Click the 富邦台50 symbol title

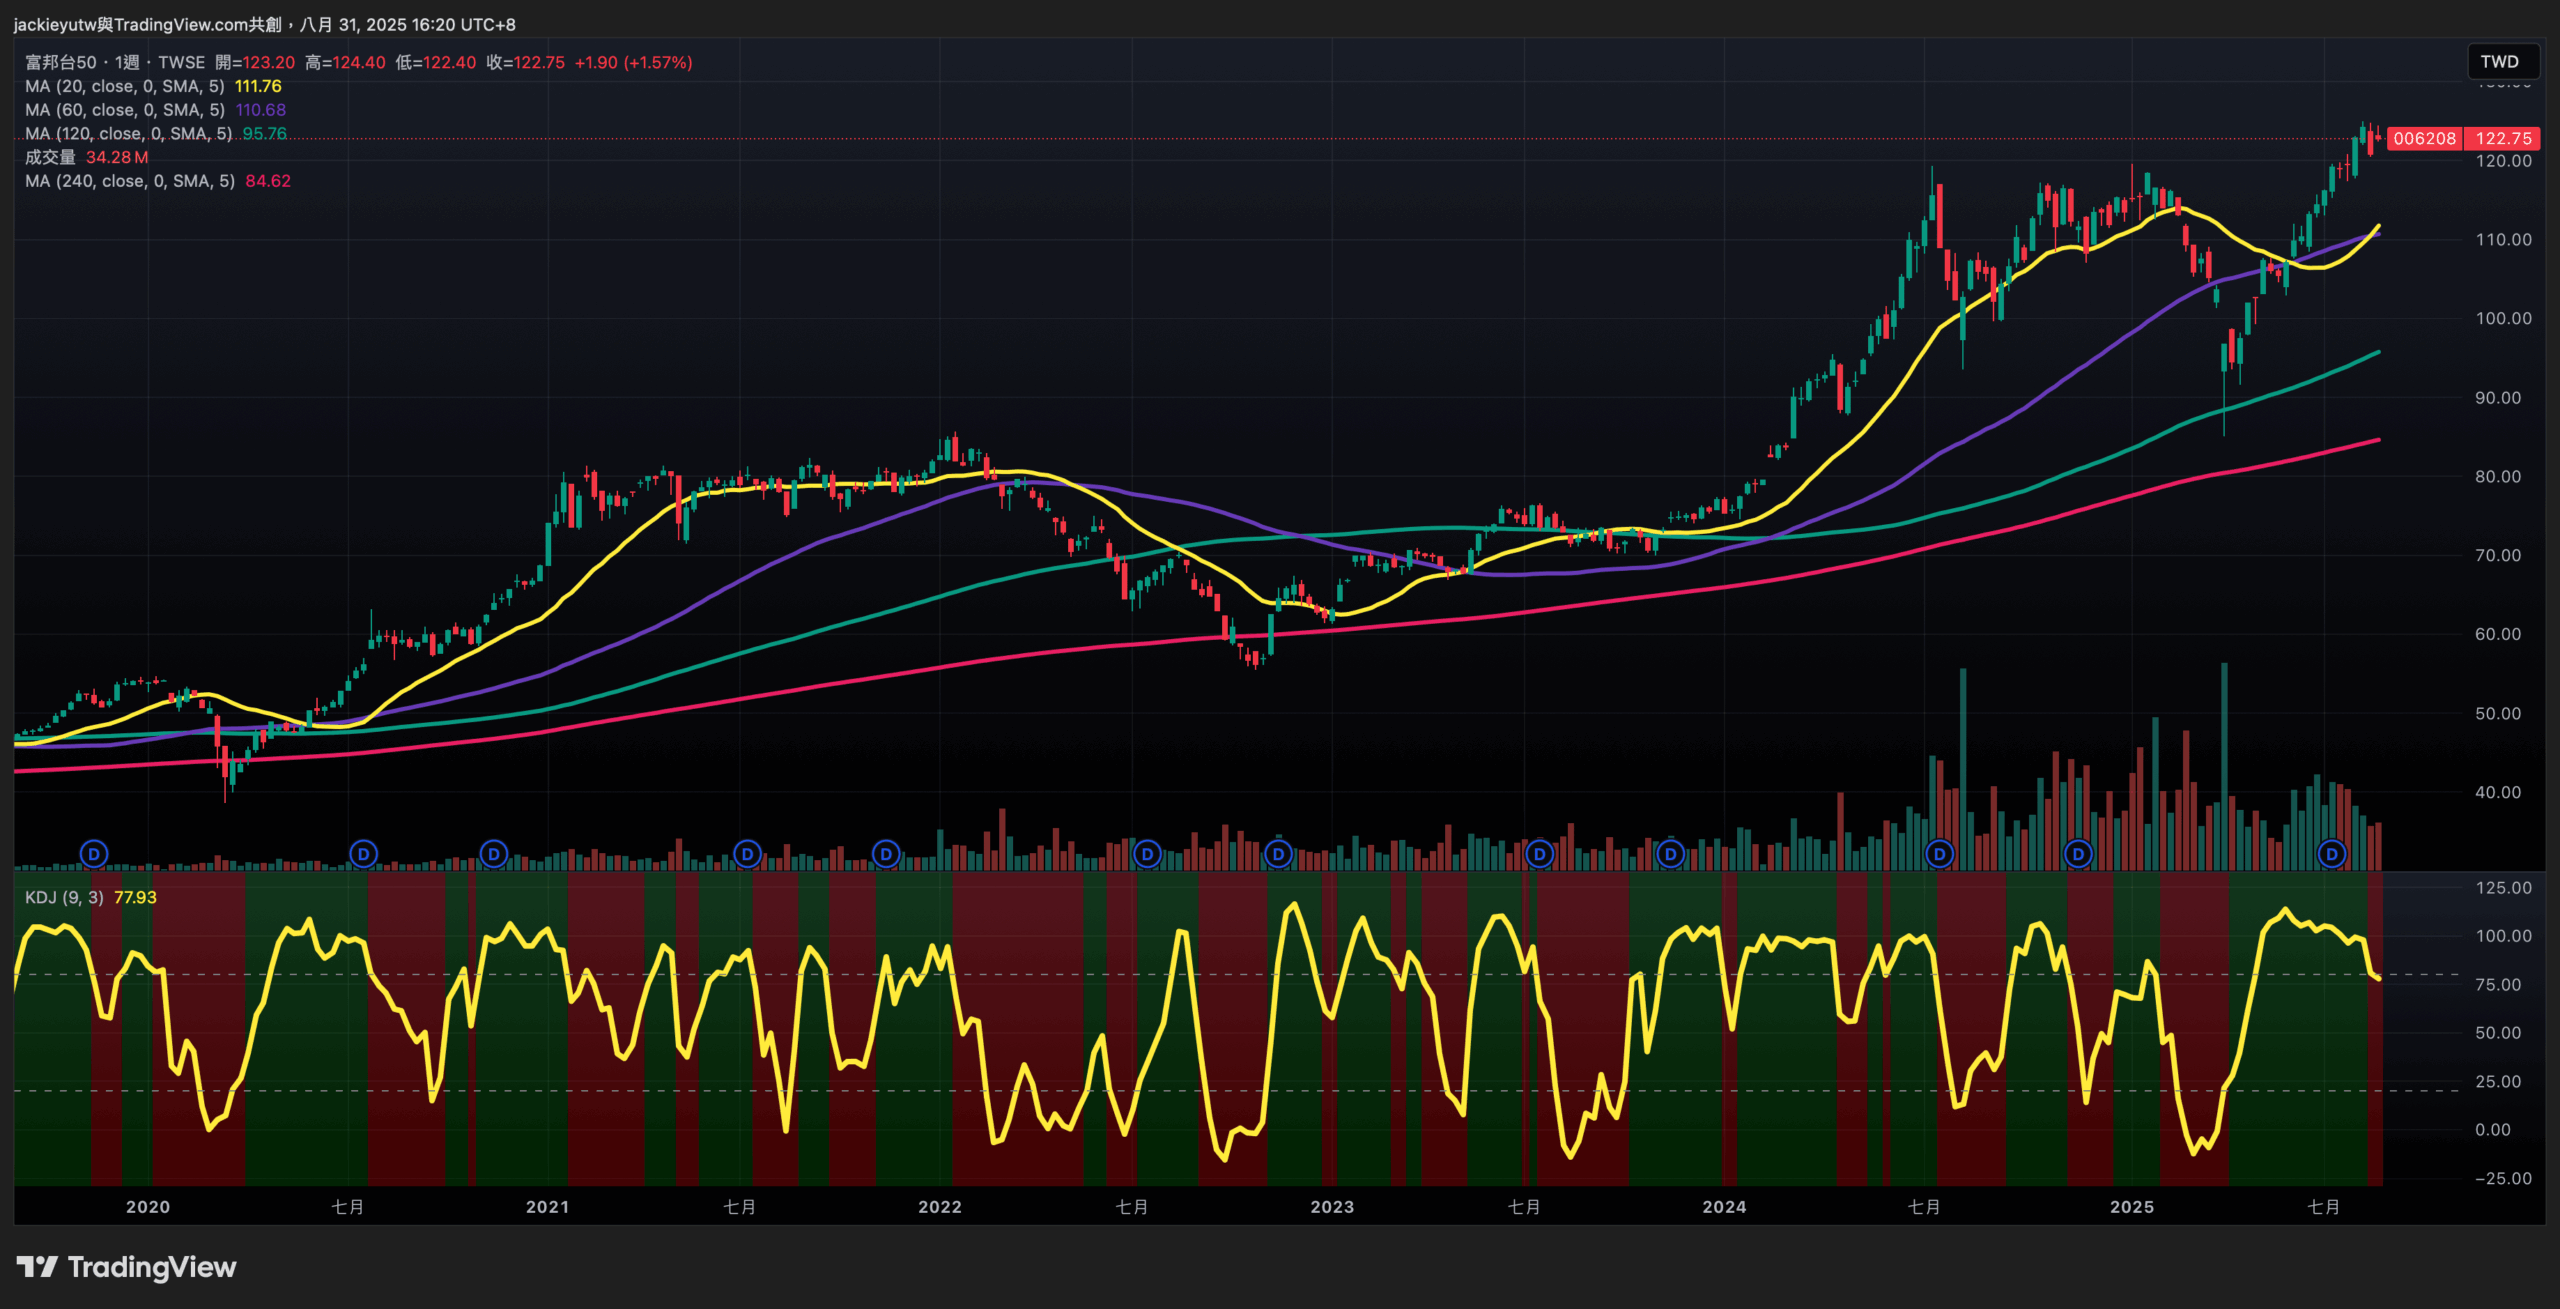(60, 62)
